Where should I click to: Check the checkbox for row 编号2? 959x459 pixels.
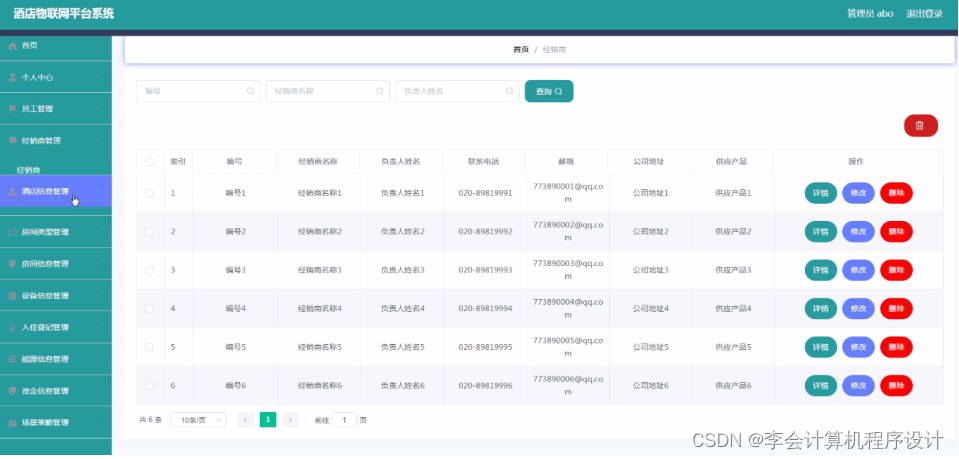click(x=149, y=231)
